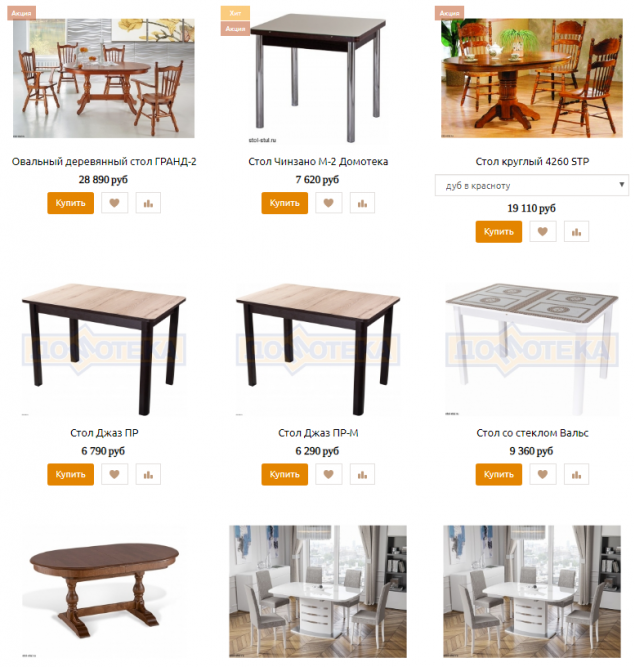Image resolution: width=635 pixels, height=667 pixels.
Task: Favorite the Стол круглый 4260 STP
Action: click(x=542, y=231)
